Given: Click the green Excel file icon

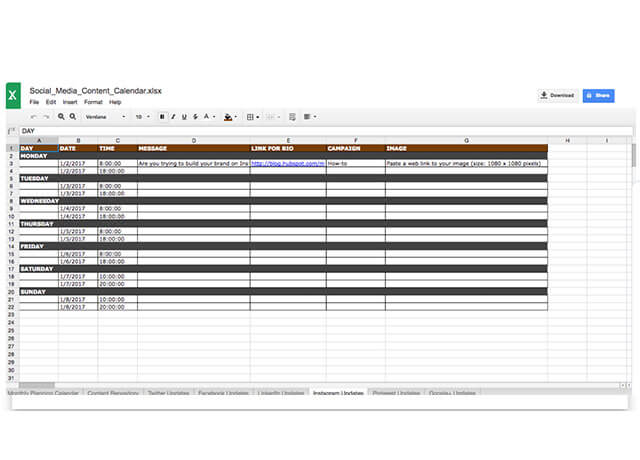Looking at the screenshot, I should click(14, 95).
